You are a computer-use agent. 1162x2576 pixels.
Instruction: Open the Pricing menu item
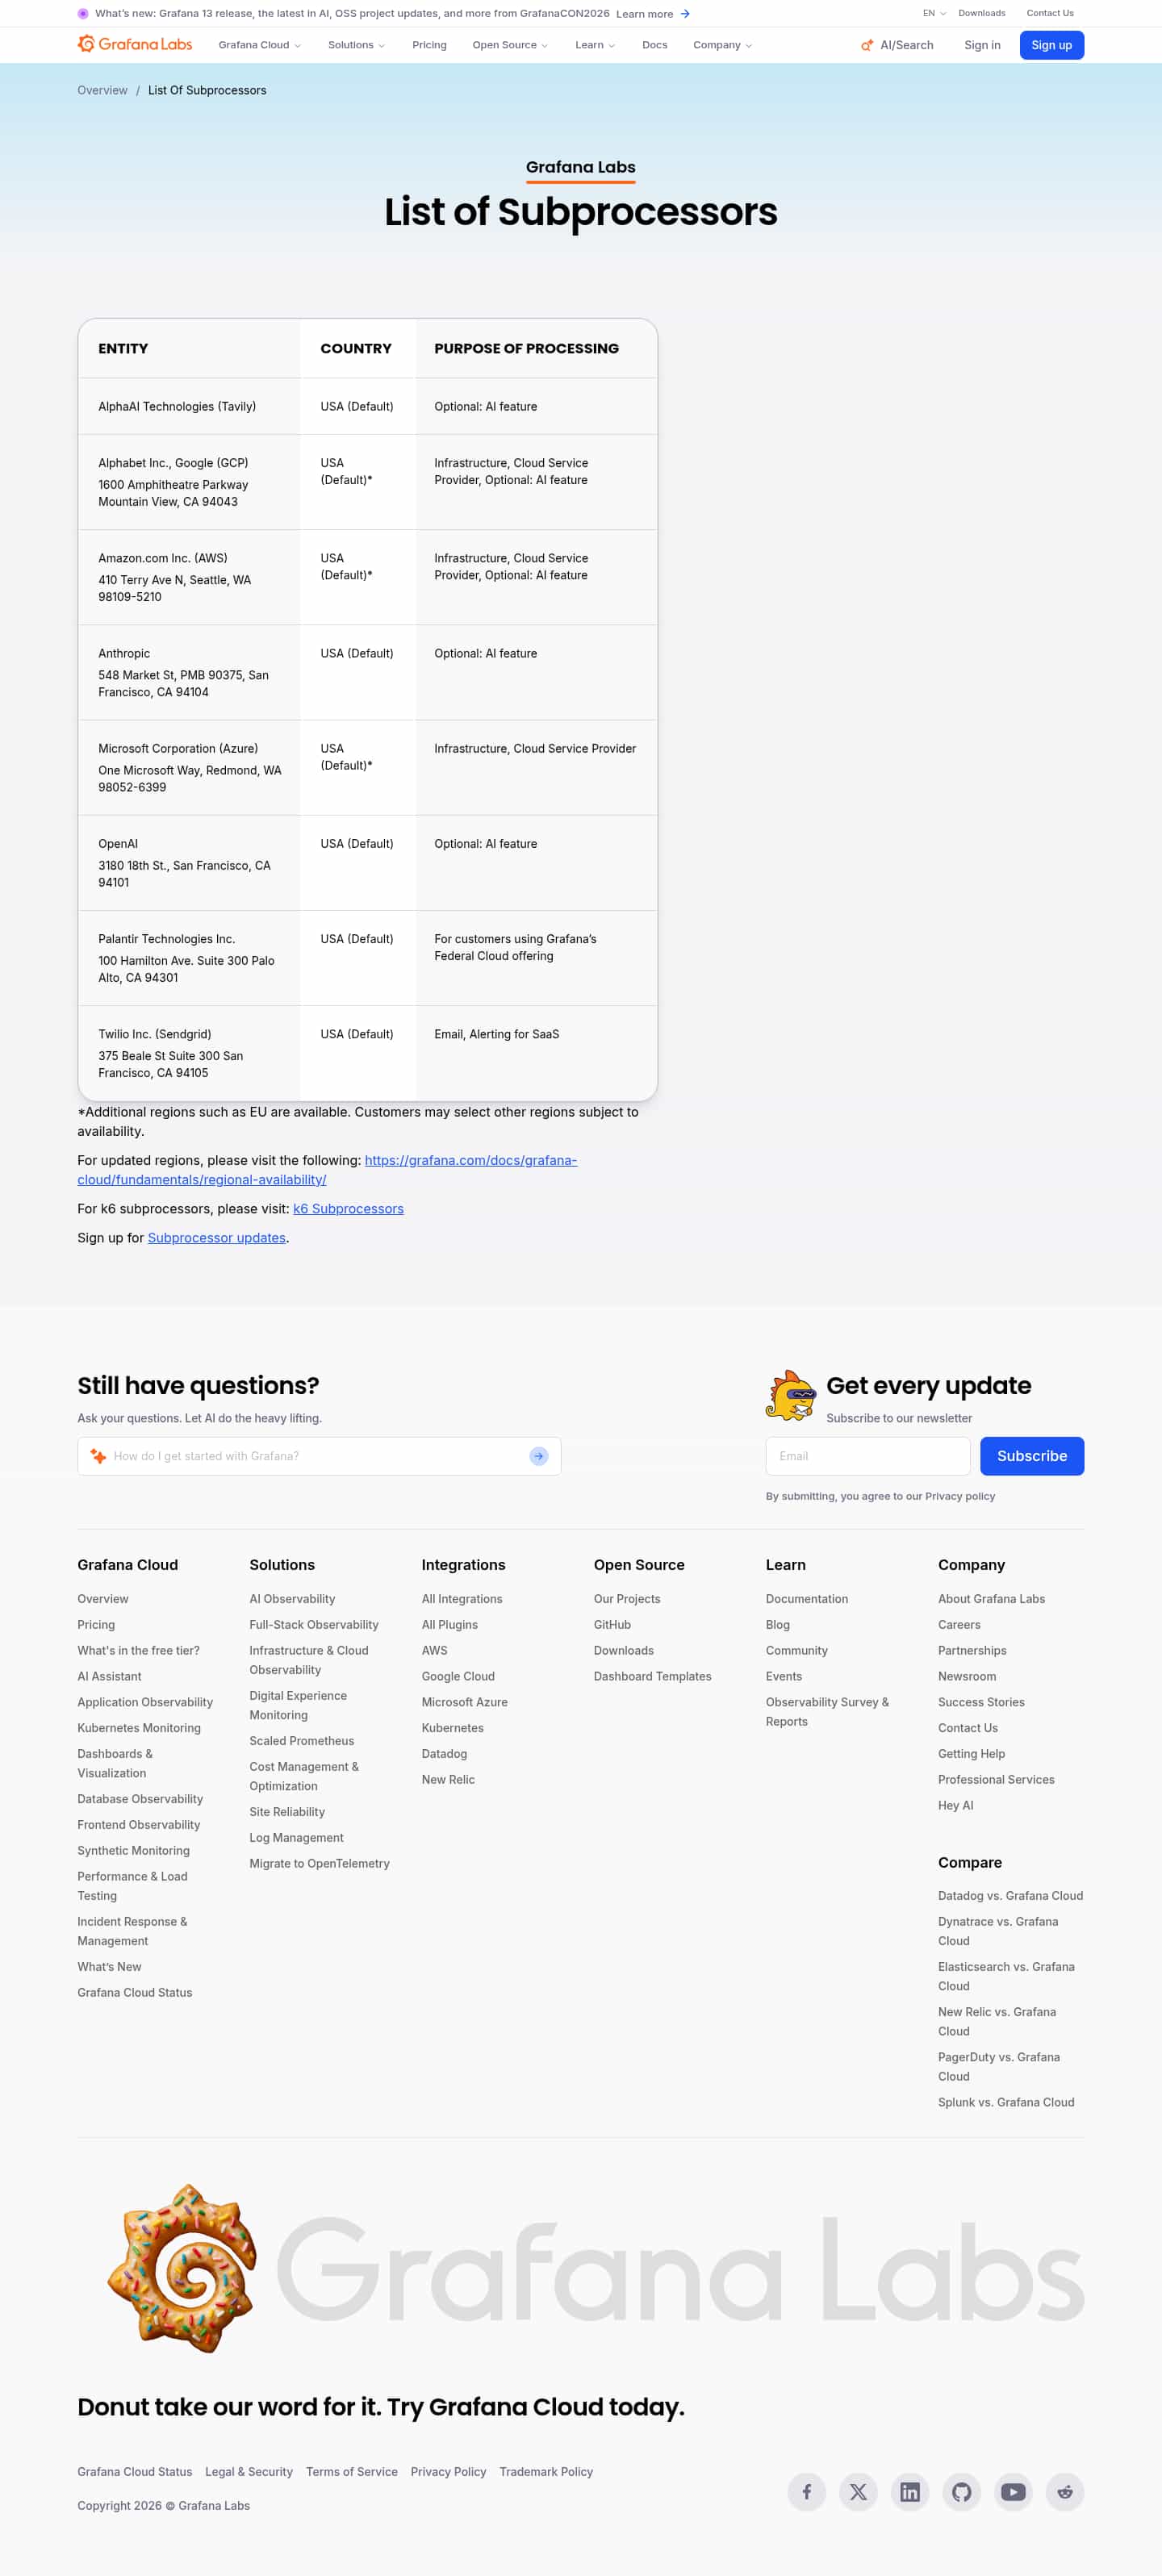click(x=429, y=45)
